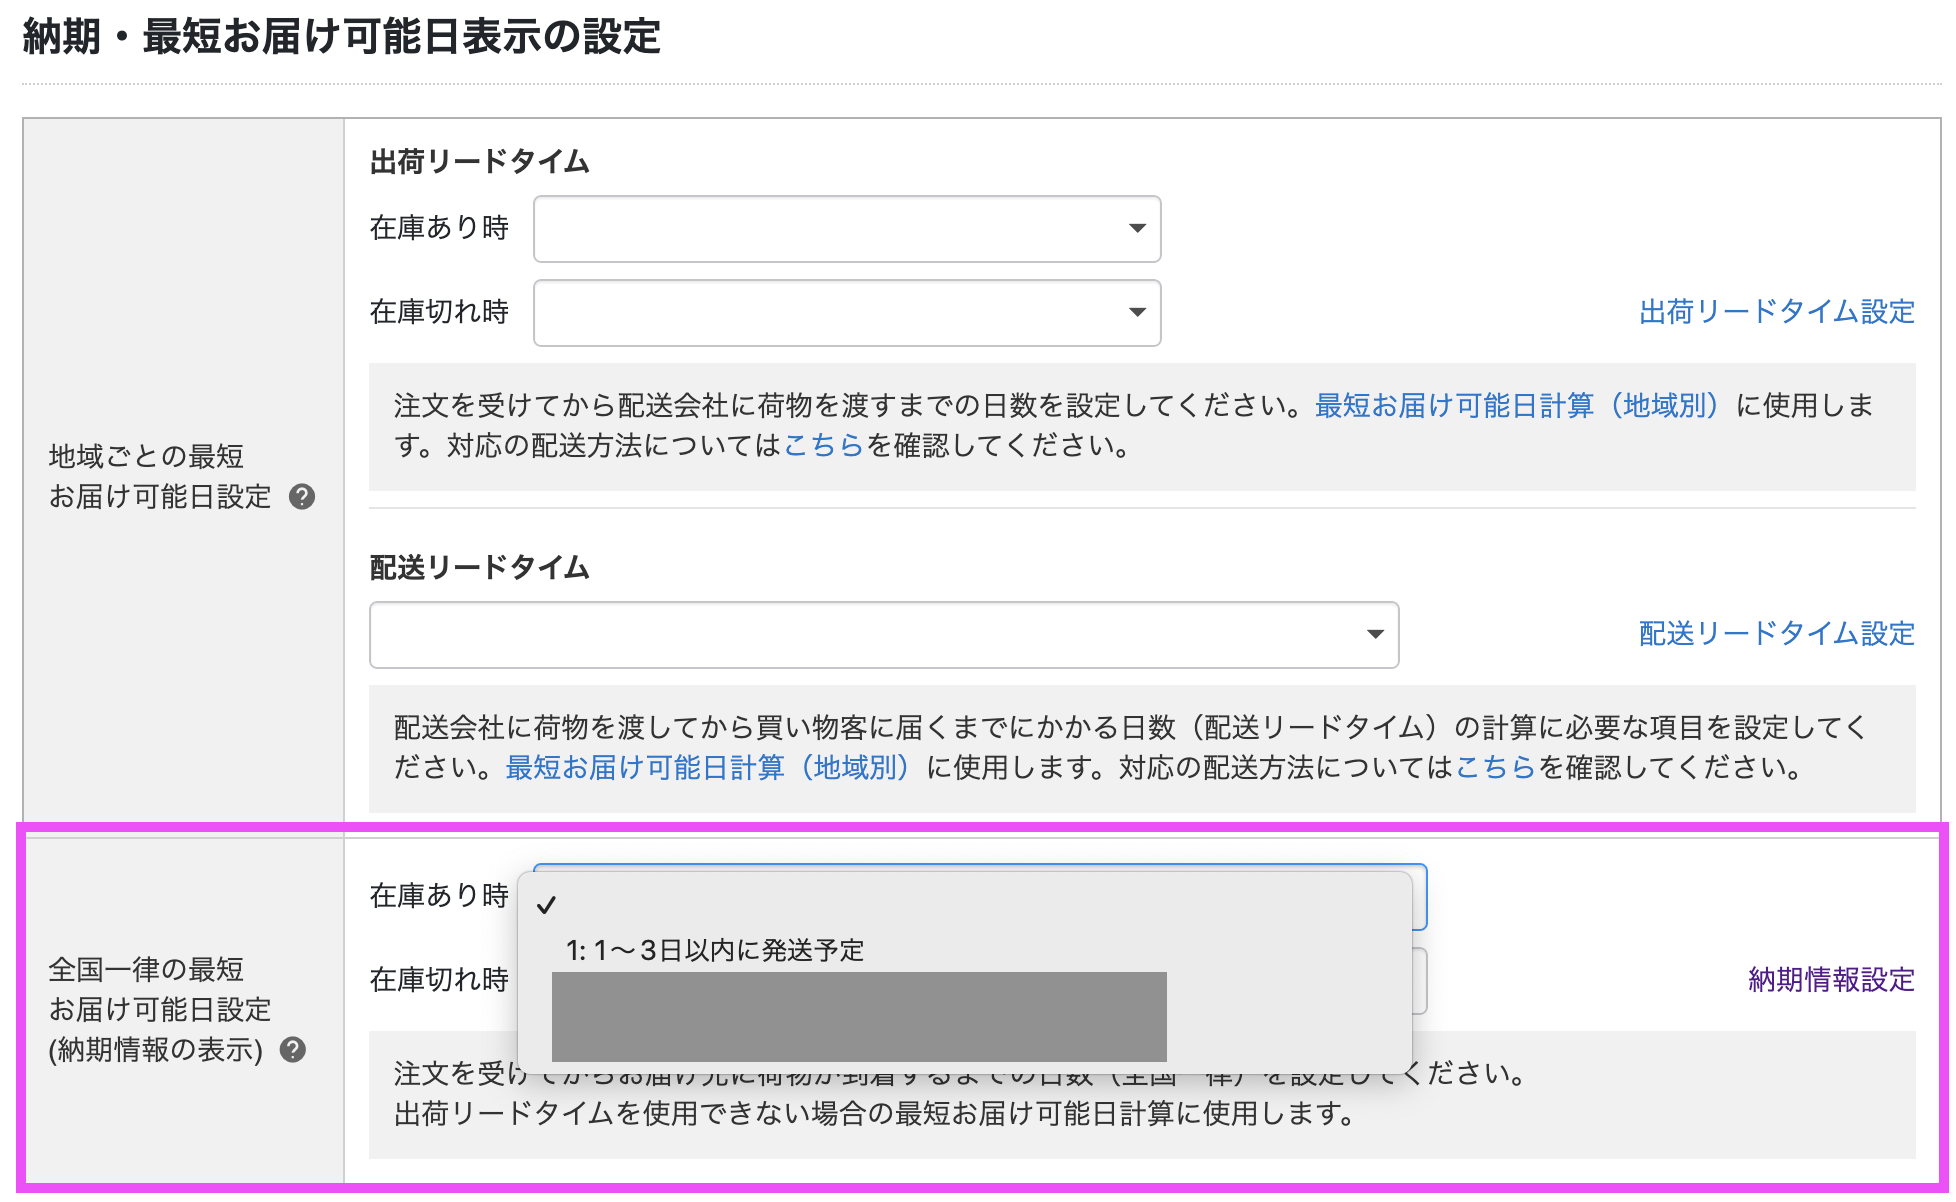This screenshot has width=1956, height=1202.
Task: Click the page title 納期・最短お届け可能日表示の設定
Action: (x=341, y=37)
